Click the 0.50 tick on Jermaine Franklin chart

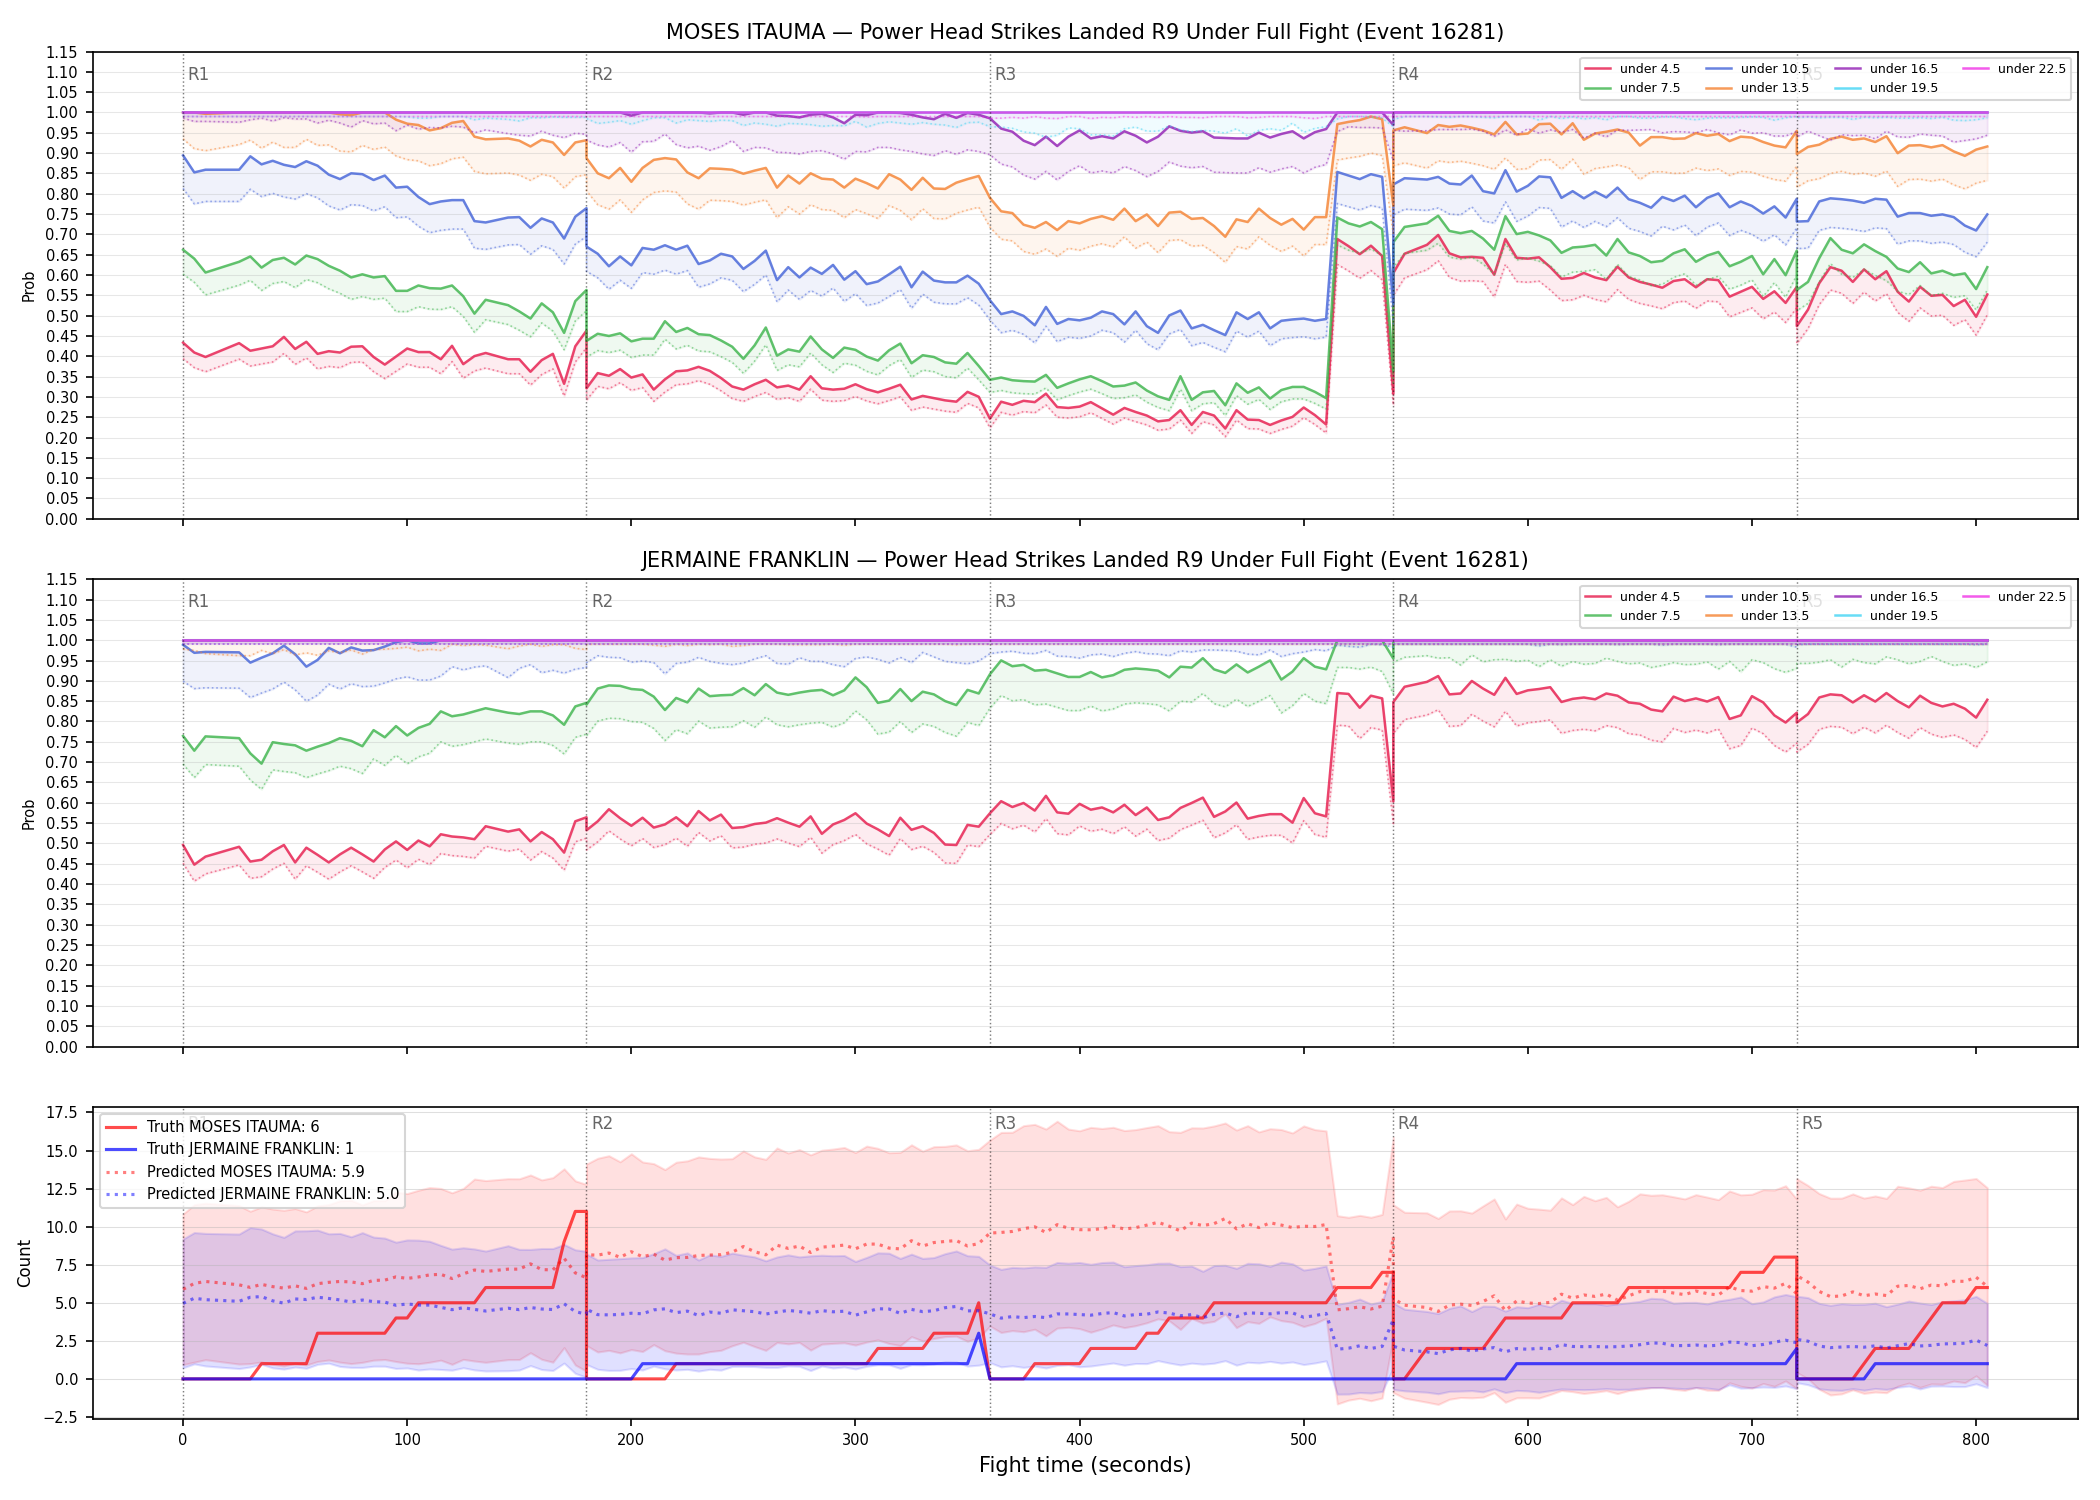(x=62, y=844)
